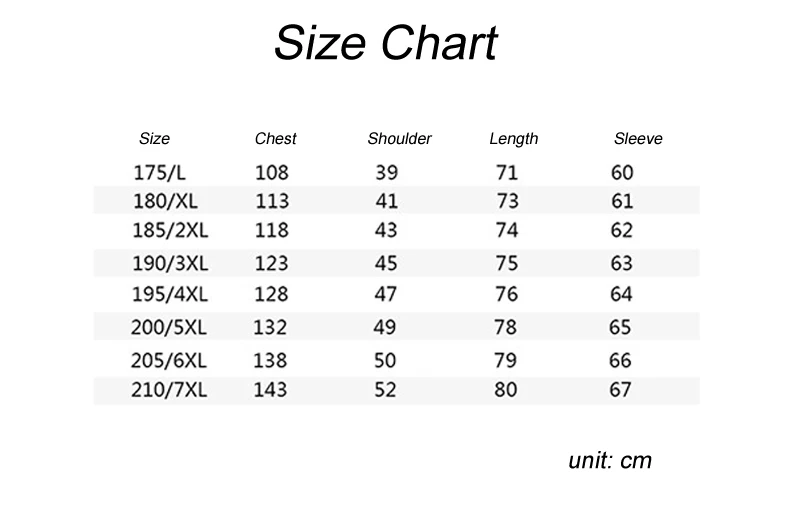Screen dimensions: 790x506
Task: Select the Size column header
Action: click(x=154, y=139)
